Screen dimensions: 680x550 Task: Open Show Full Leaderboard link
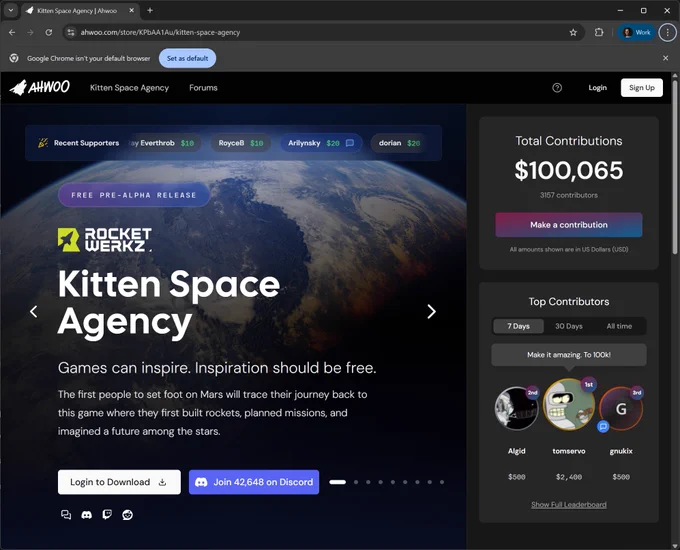(569, 504)
